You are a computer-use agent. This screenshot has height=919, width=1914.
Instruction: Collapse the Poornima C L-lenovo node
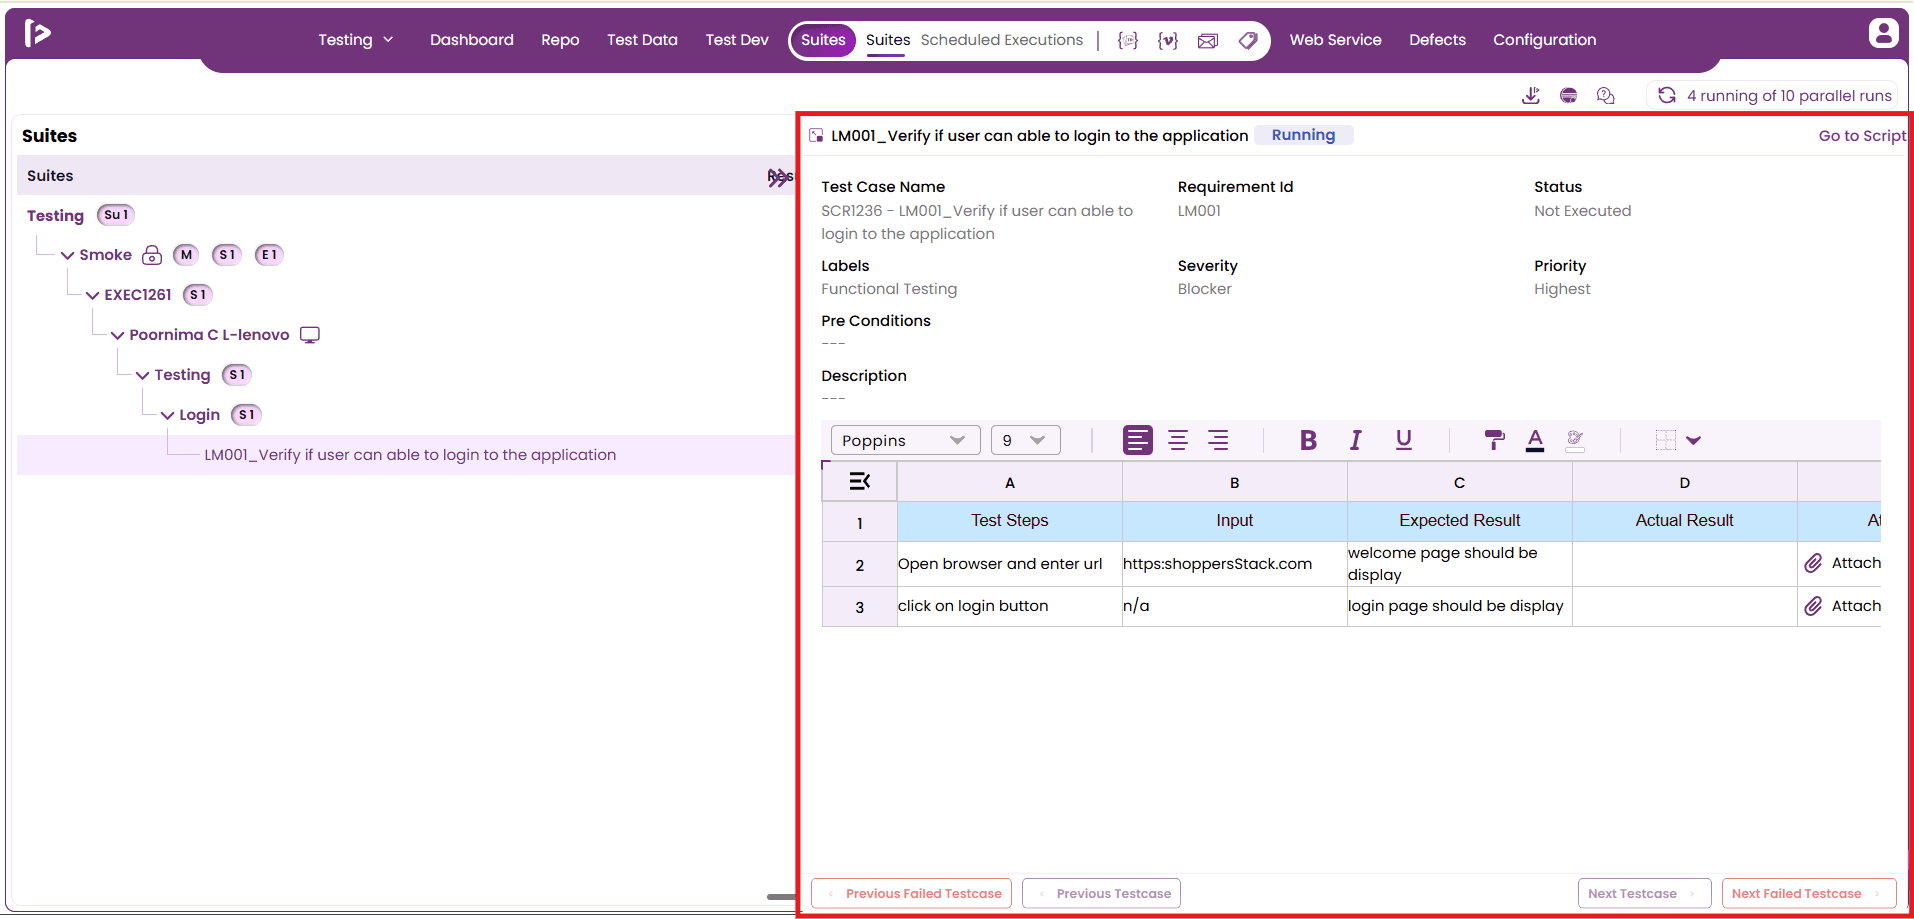(117, 336)
